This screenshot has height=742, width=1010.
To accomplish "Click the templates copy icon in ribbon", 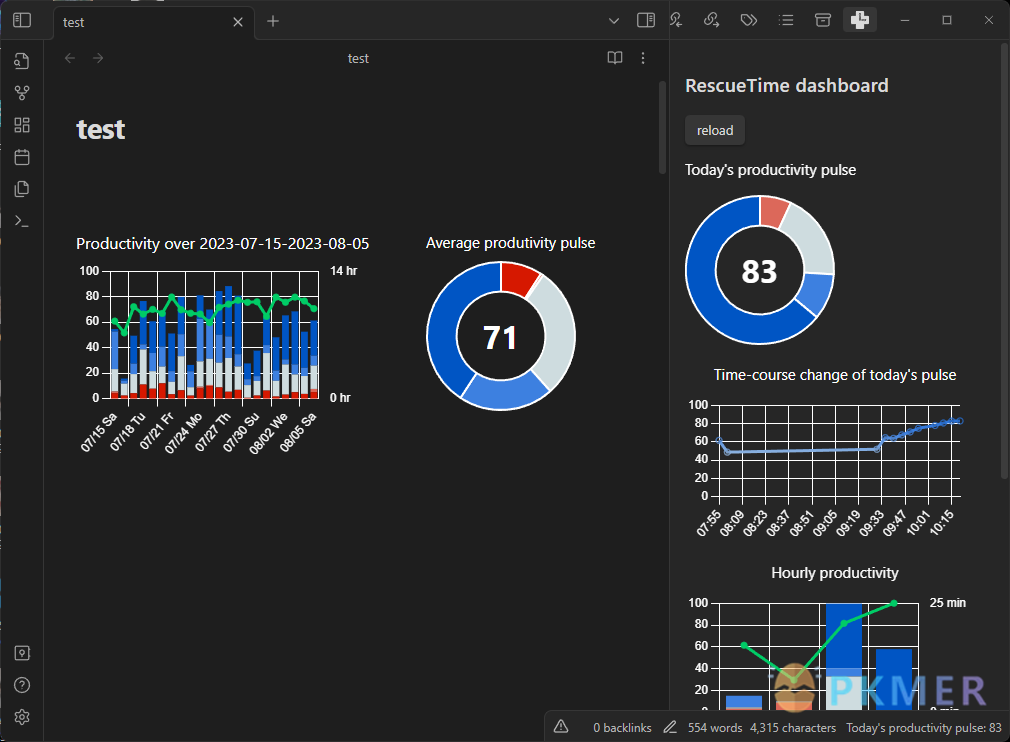I will pyautogui.click(x=22, y=189).
